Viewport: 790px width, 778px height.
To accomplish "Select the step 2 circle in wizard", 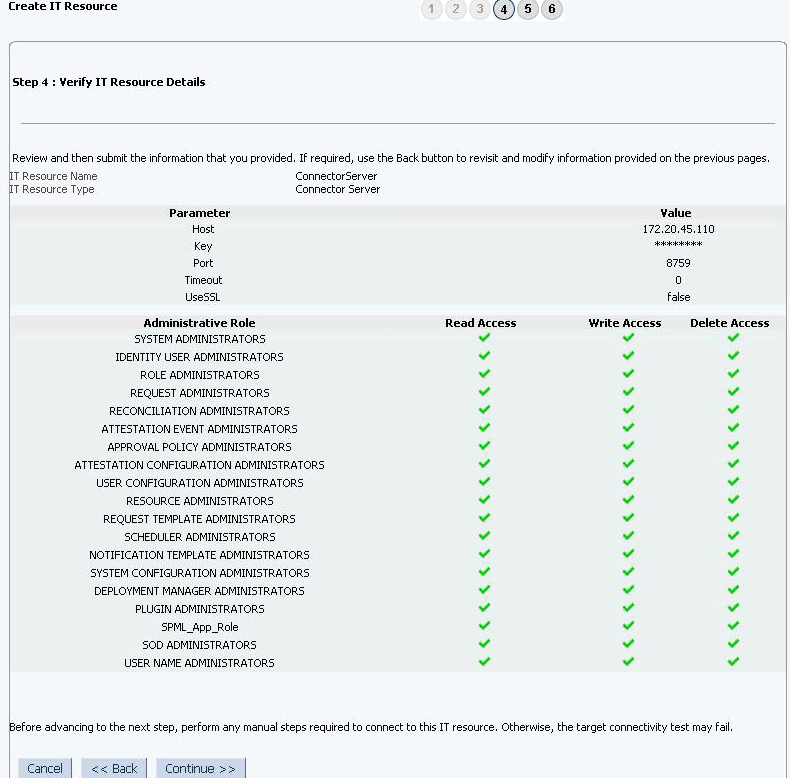I will point(455,9).
